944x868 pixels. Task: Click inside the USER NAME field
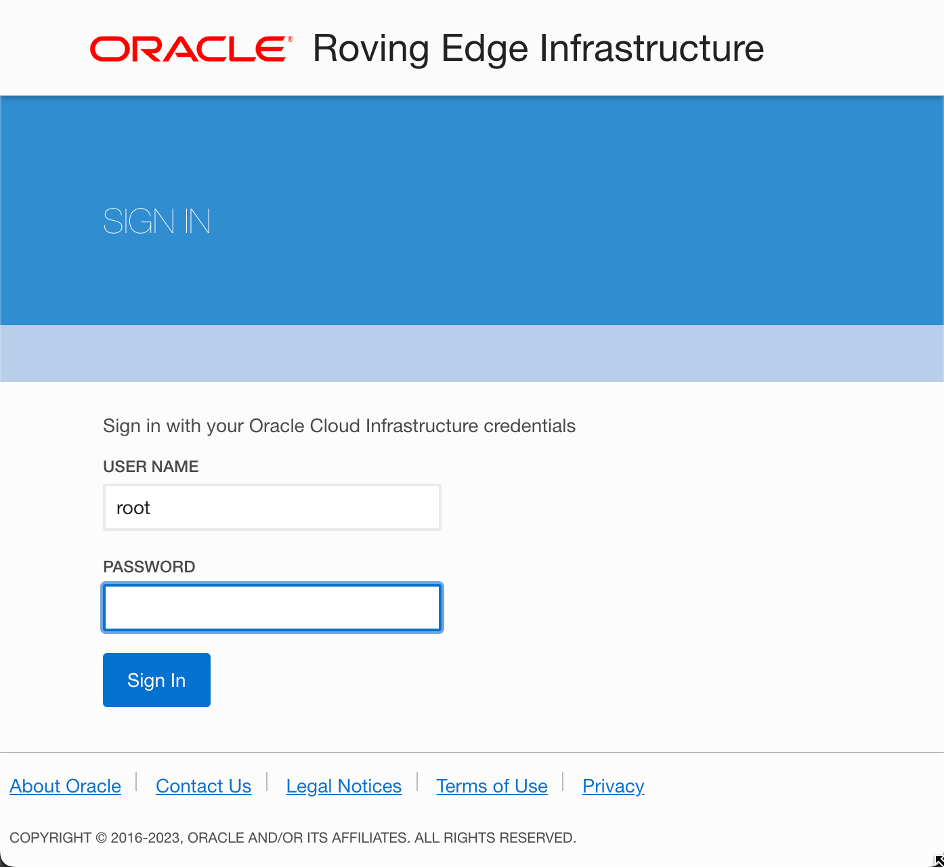[x=271, y=507]
